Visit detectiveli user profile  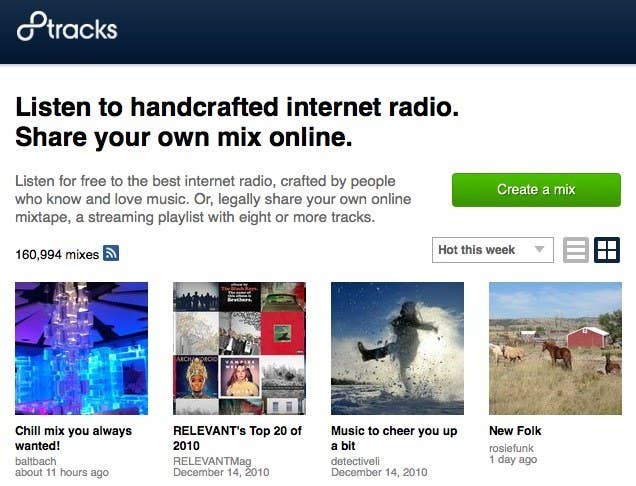355,461
